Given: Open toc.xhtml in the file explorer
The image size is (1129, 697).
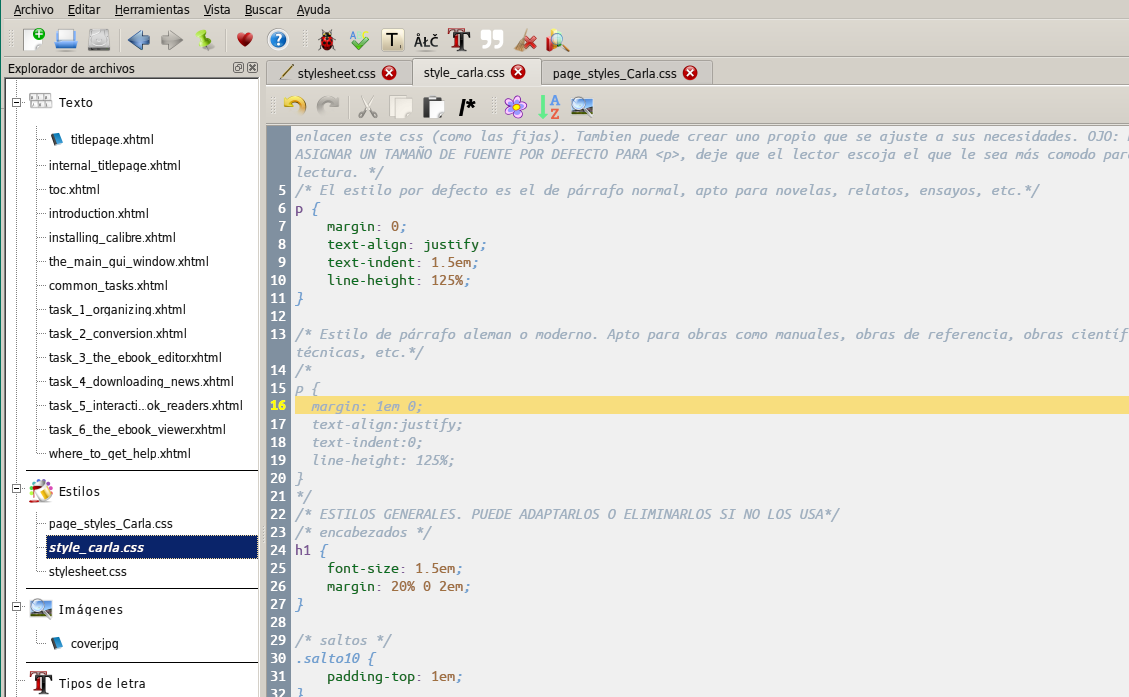Looking at the screenshot, I should pos(74,189).
